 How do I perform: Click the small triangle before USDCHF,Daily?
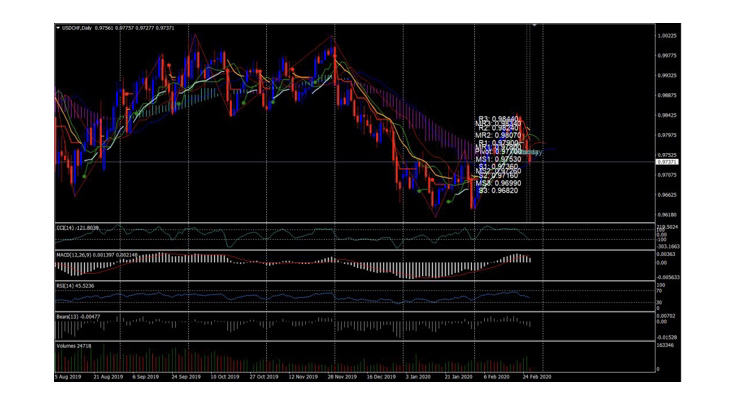tap(57, 27)
